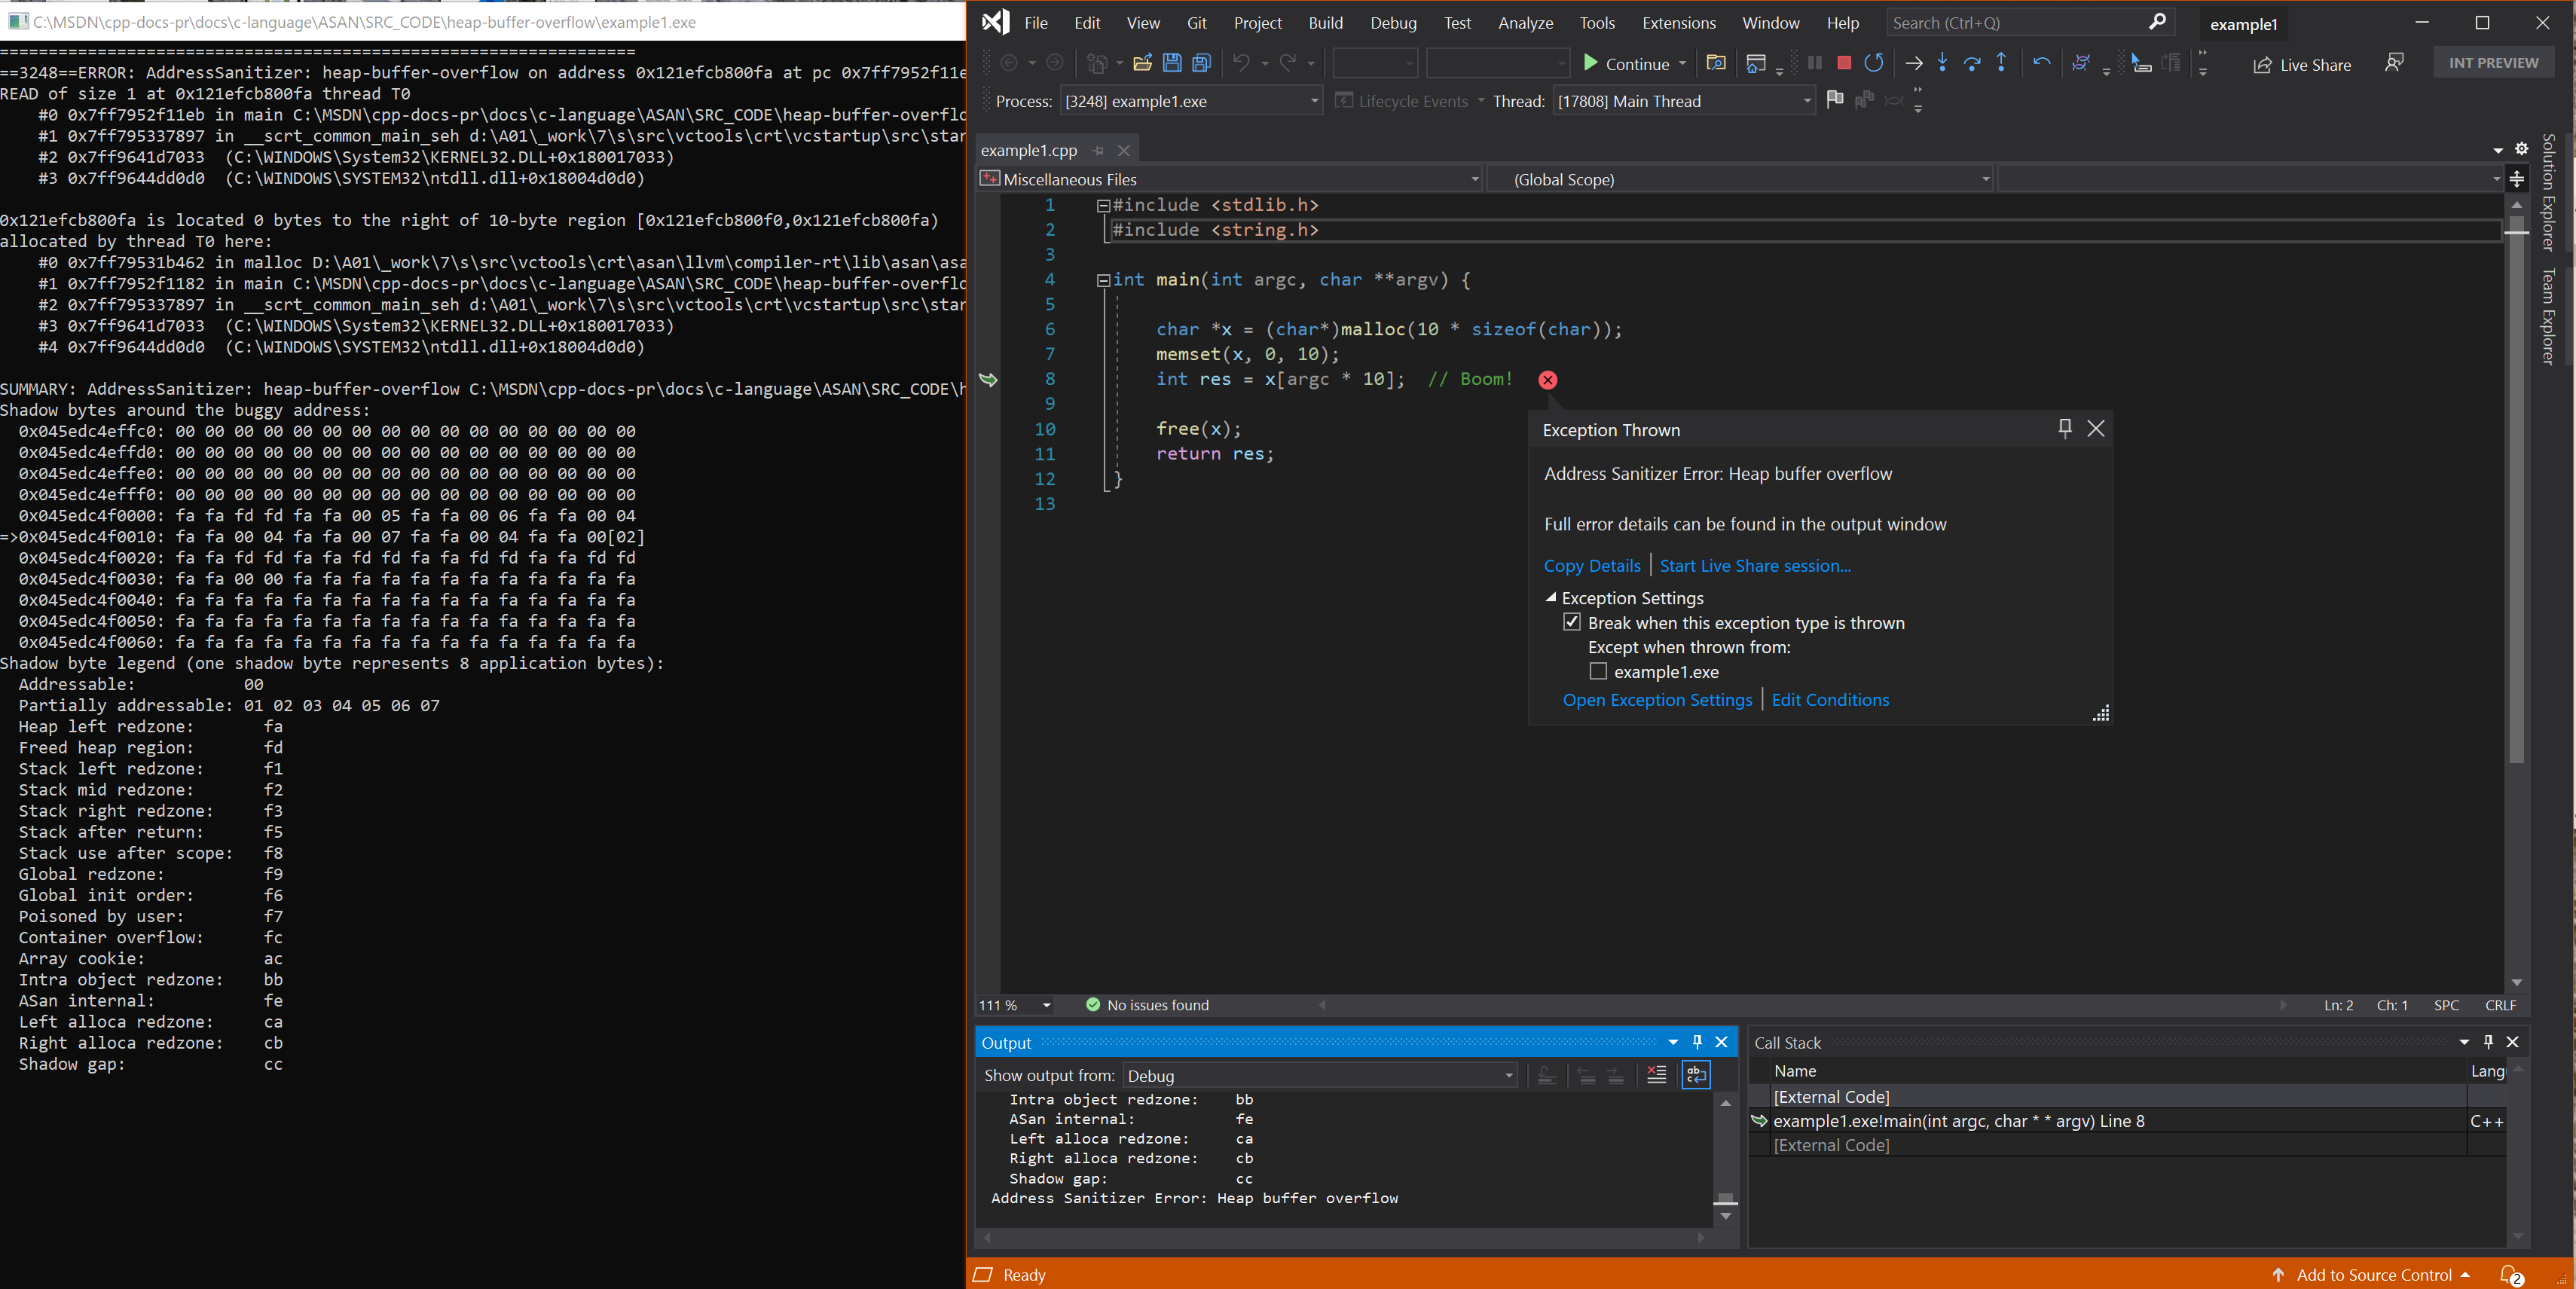Click the Restart debug session icon
This screenshot has width=2576, height=1289.
tap(1872, 64)
